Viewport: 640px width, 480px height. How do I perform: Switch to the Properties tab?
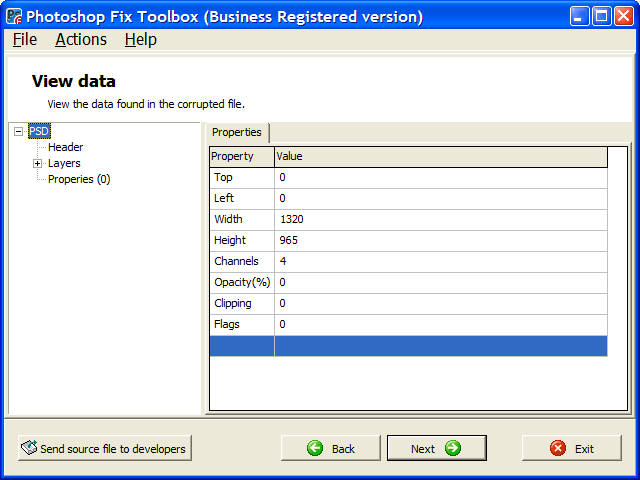click(x=237, y=132)
